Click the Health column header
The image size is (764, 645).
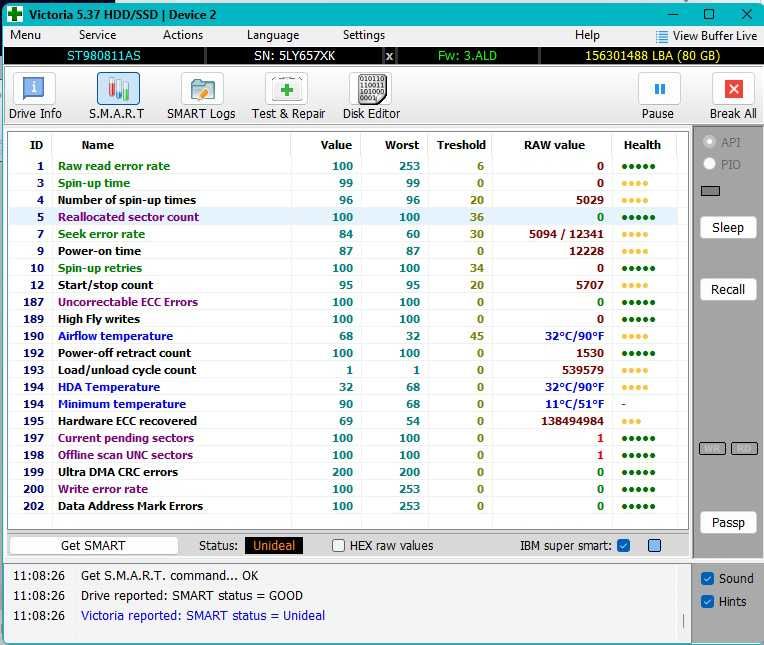click(x=642, y=145)
